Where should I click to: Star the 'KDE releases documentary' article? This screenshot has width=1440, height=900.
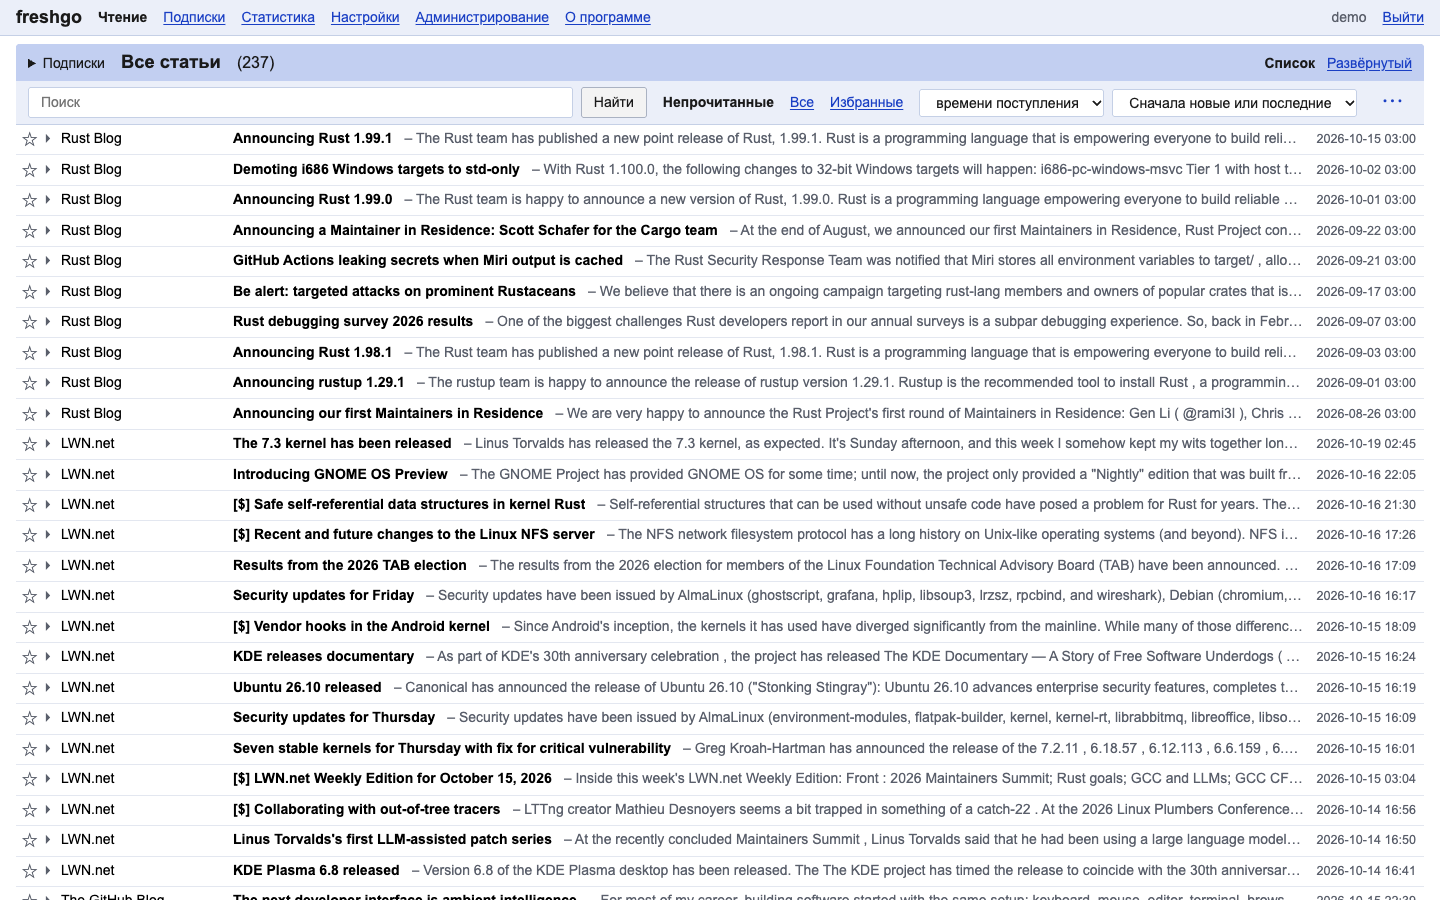coord(30,657)
